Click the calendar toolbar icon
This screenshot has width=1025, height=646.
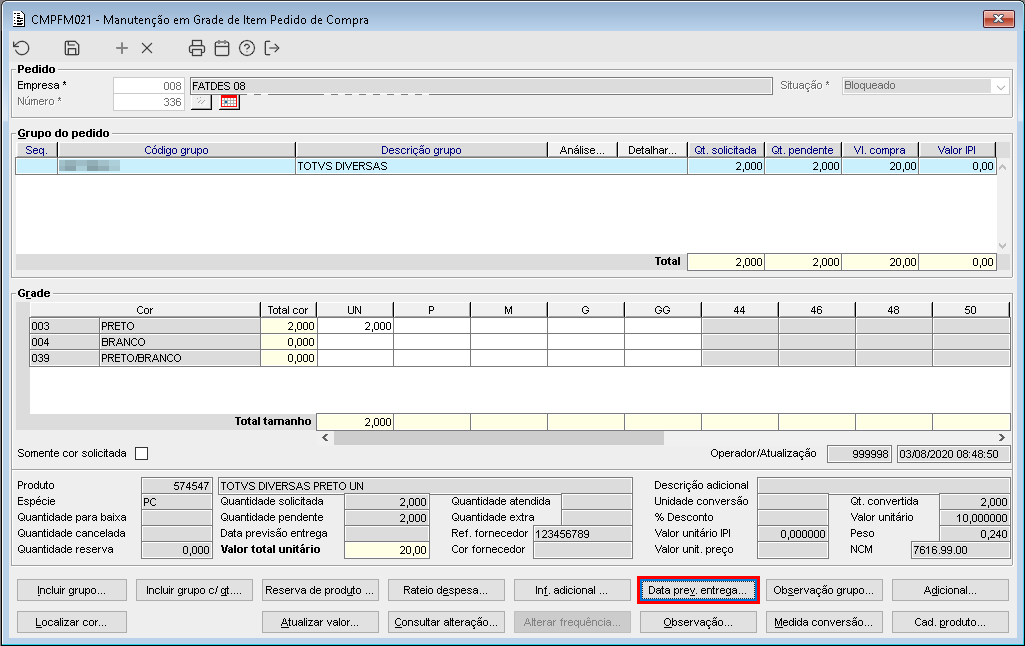(x=222, y=48)
